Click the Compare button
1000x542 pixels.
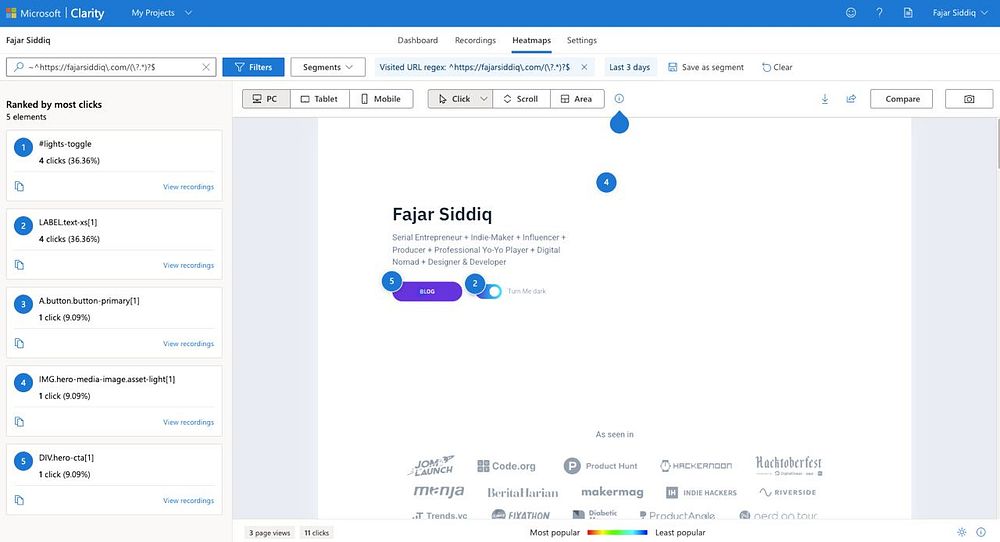point(902,99)
